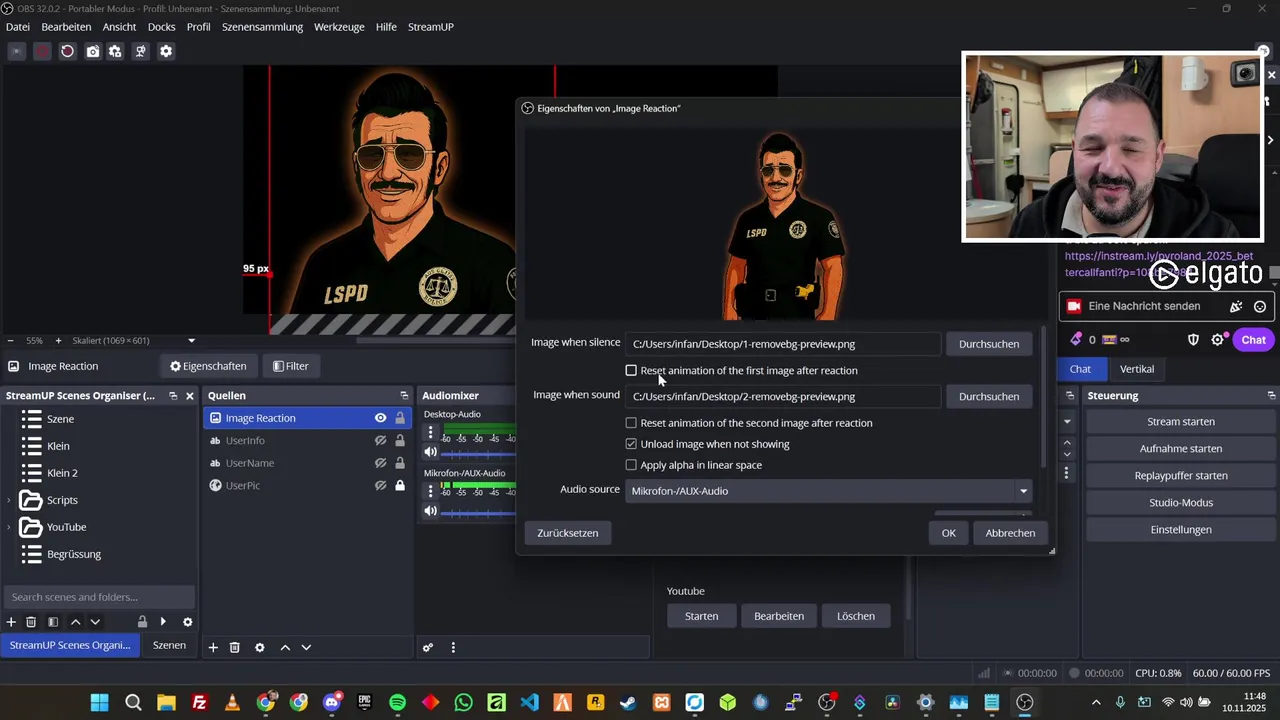This screenshot has height=720, width=1280.
Task: Switch to the Vertikal tab
Action: [x=1137, y=369]
